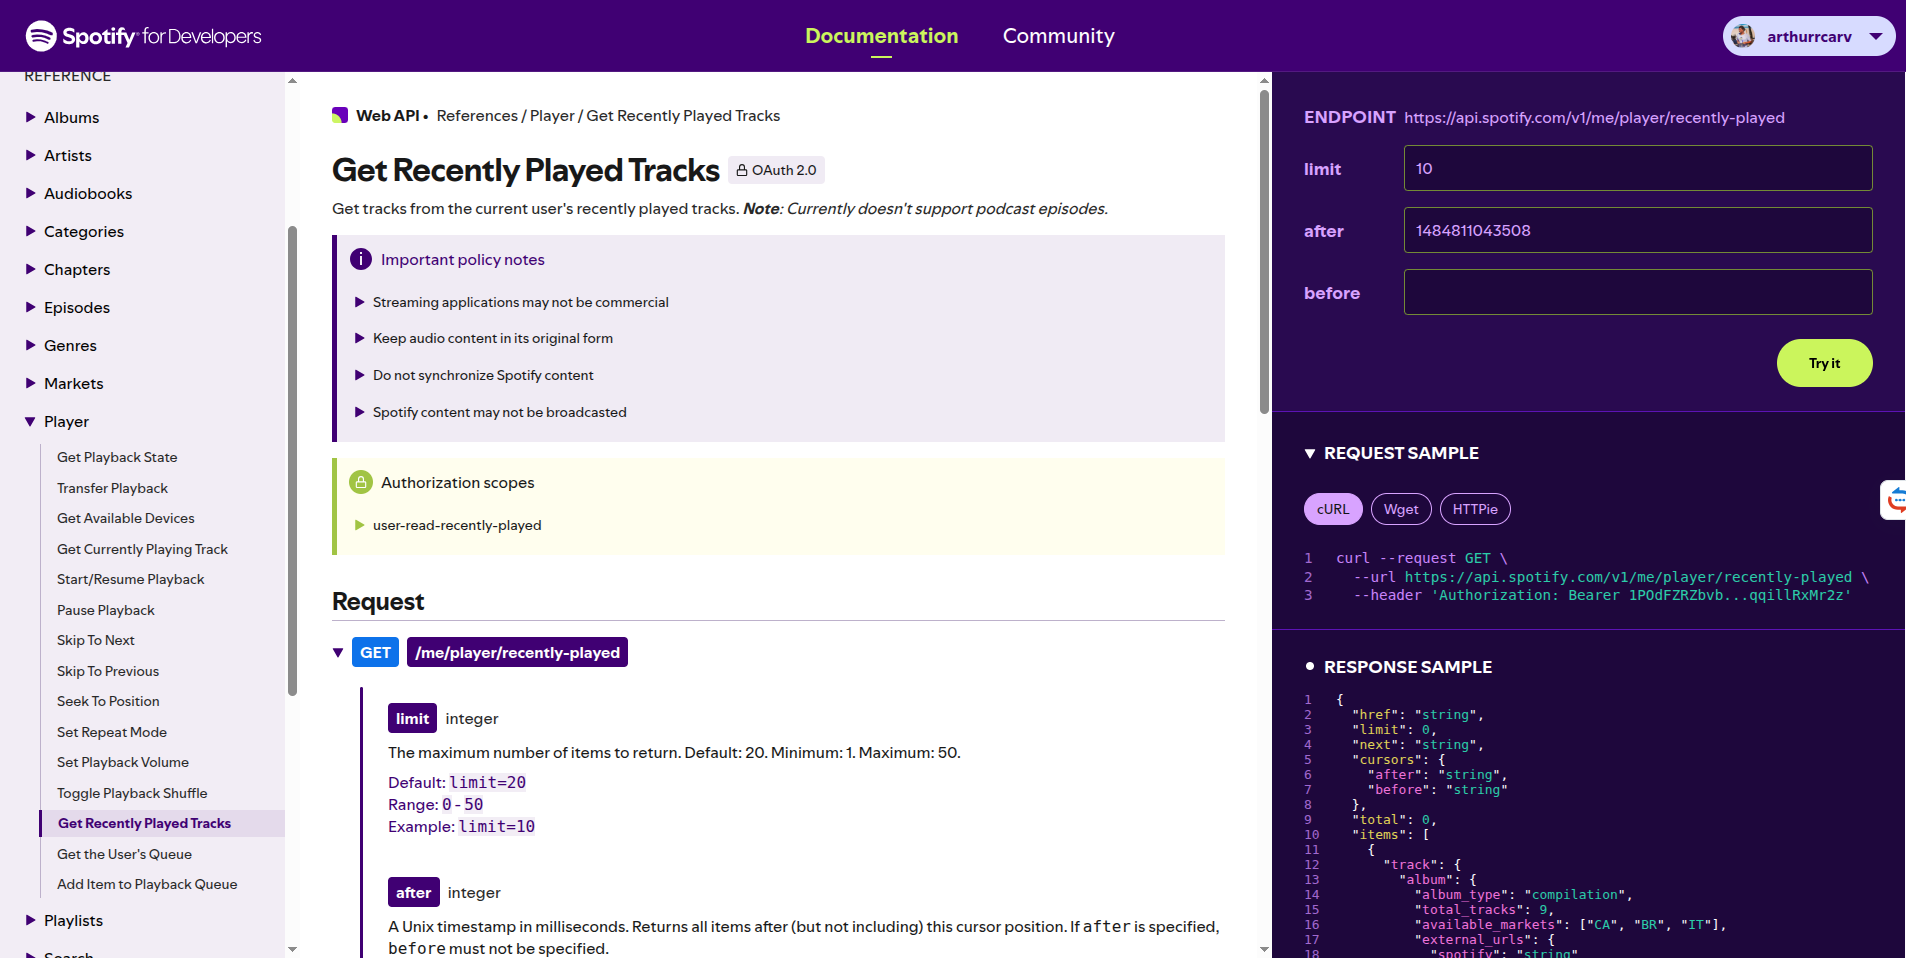Click the /me/player/recently-played path label
This screenshot has width=1906, height=958.
[517, 652]
